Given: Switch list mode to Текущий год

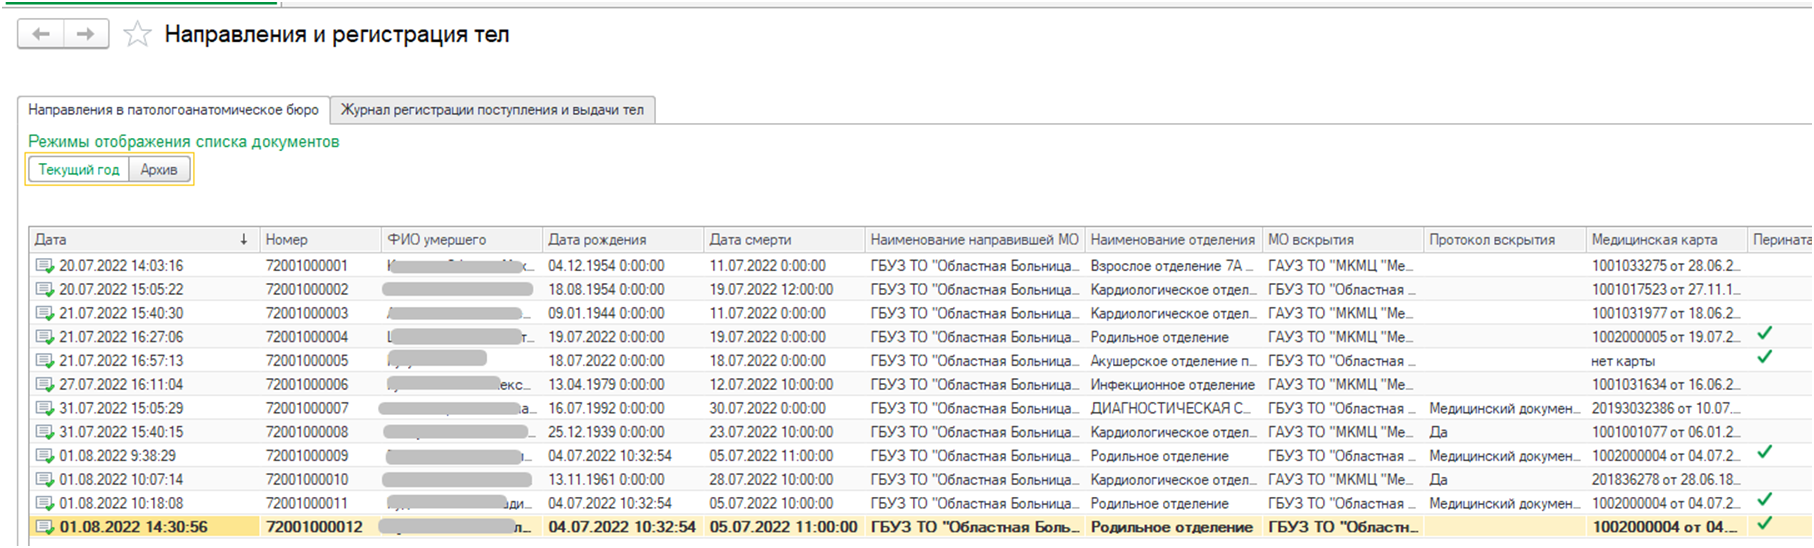Looking at the screenshot, I should 79,170.
